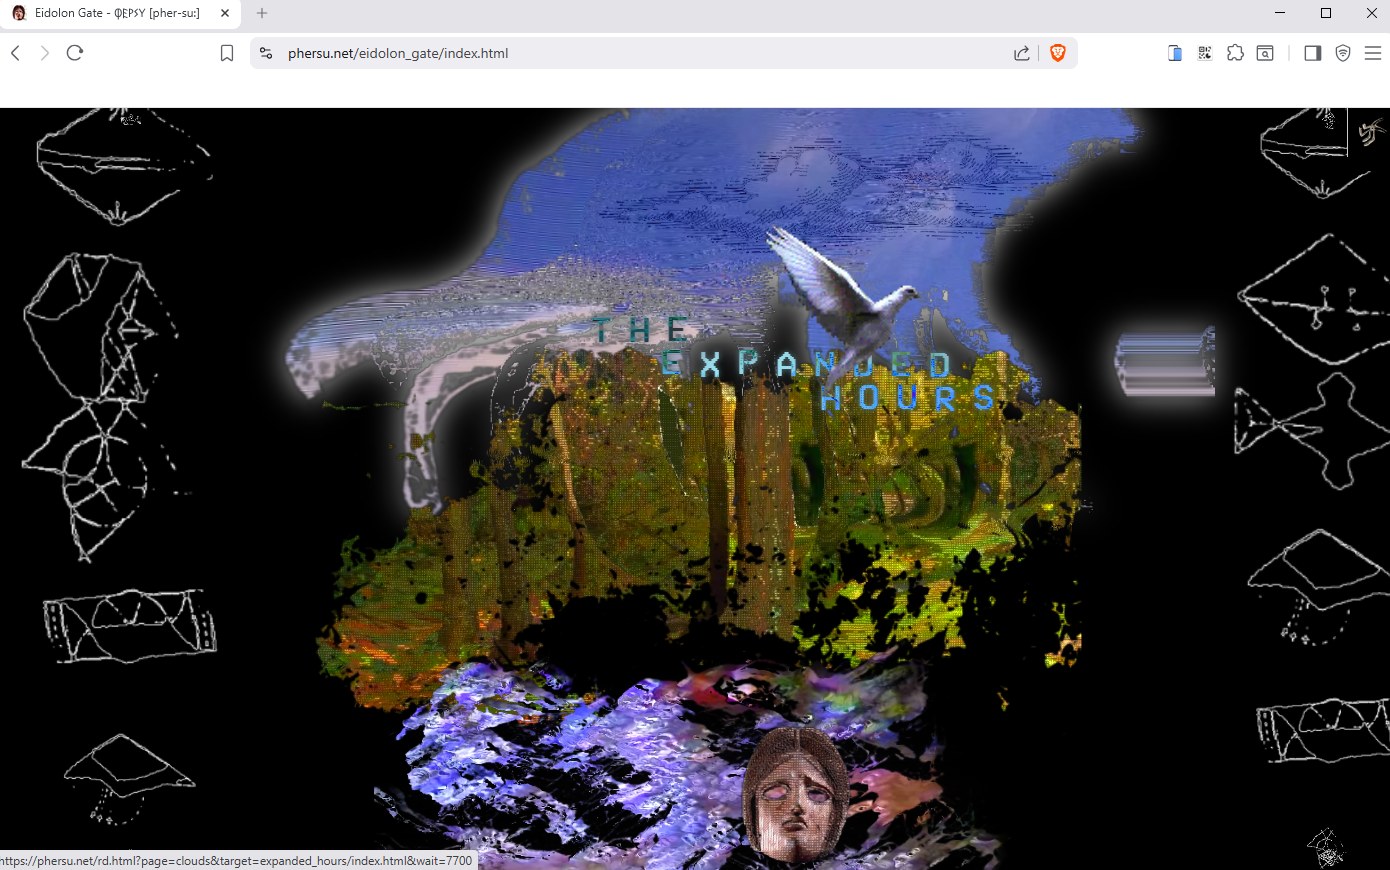Viewport: 1390px width, 870px height.
Task: Open the Extensions puzzle icon
Action: pyautogui.click(x=1235, y=53)
